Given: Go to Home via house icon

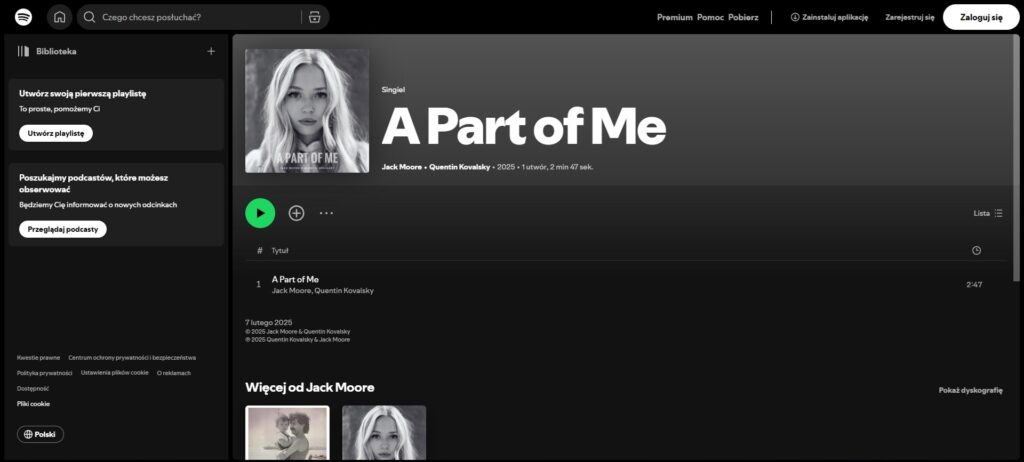Looking at the screenshot, I should coord(60,17).
